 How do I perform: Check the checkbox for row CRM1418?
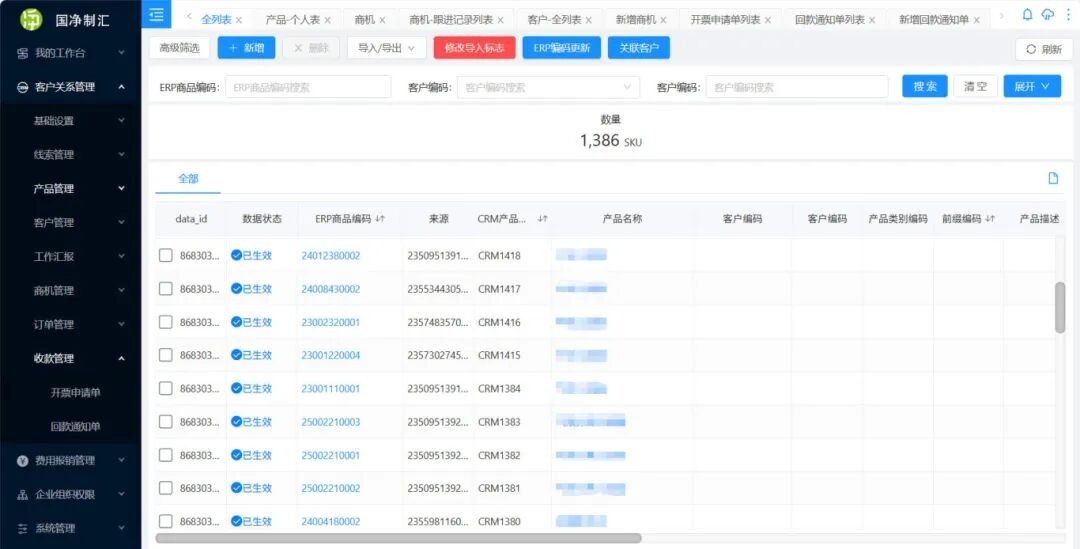pyautogui.click(x=166, y=255)
